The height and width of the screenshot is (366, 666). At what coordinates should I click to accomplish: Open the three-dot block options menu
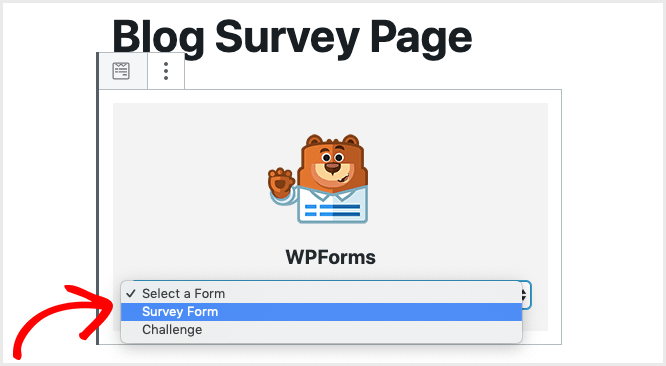[x=166, y=71]
